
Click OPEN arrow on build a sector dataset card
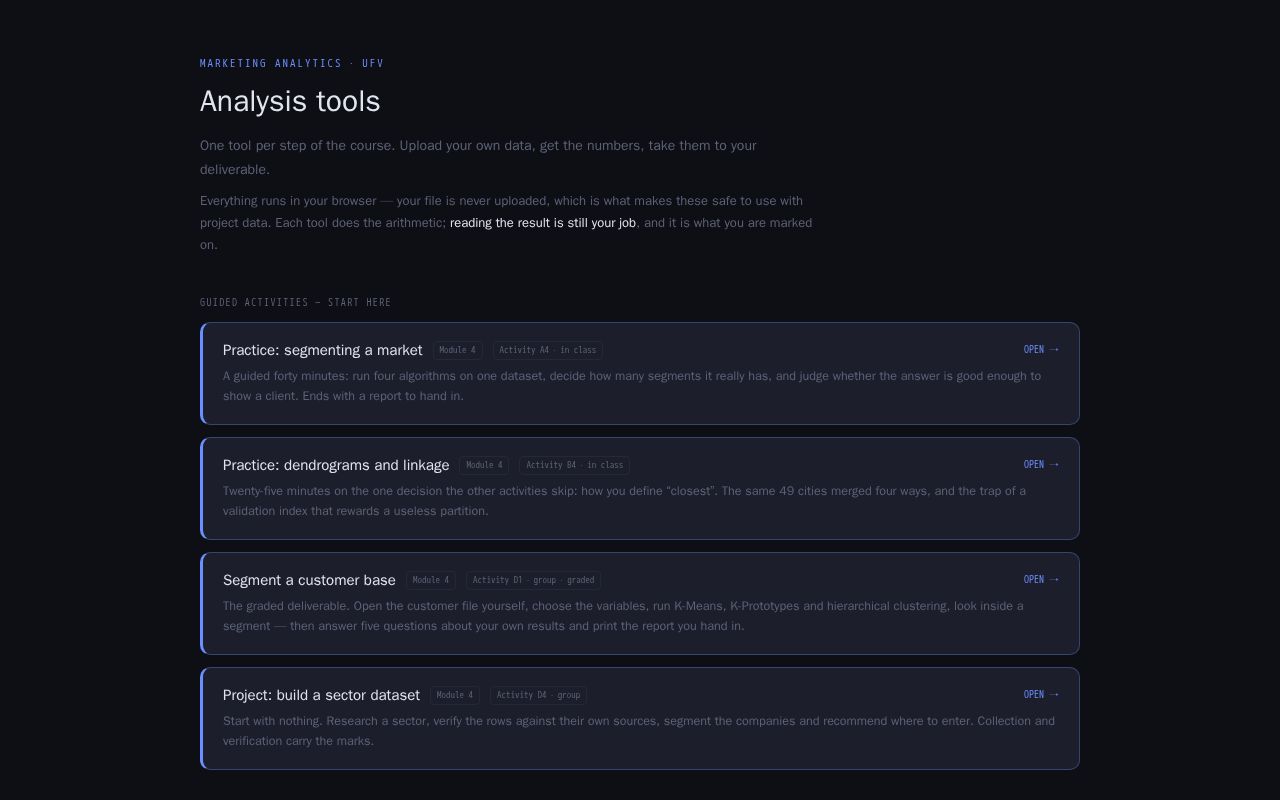pyautogui.click(x=1041, y=695)
